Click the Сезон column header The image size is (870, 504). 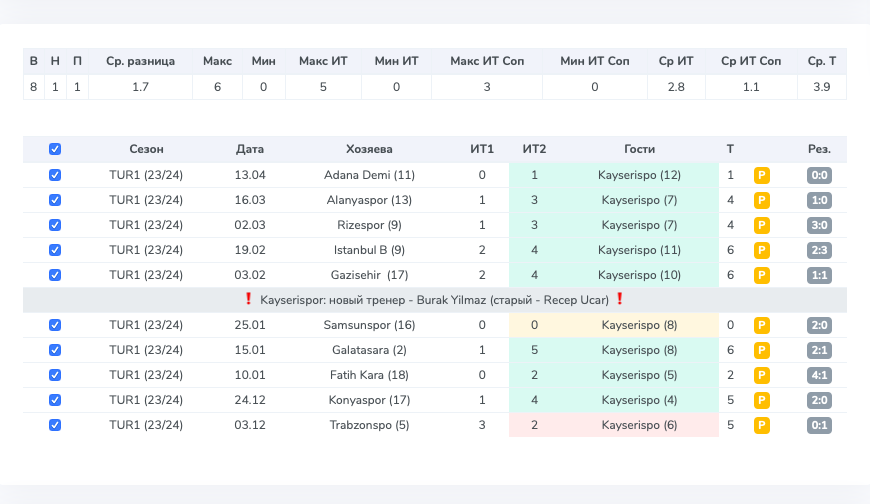pos(146,149)
